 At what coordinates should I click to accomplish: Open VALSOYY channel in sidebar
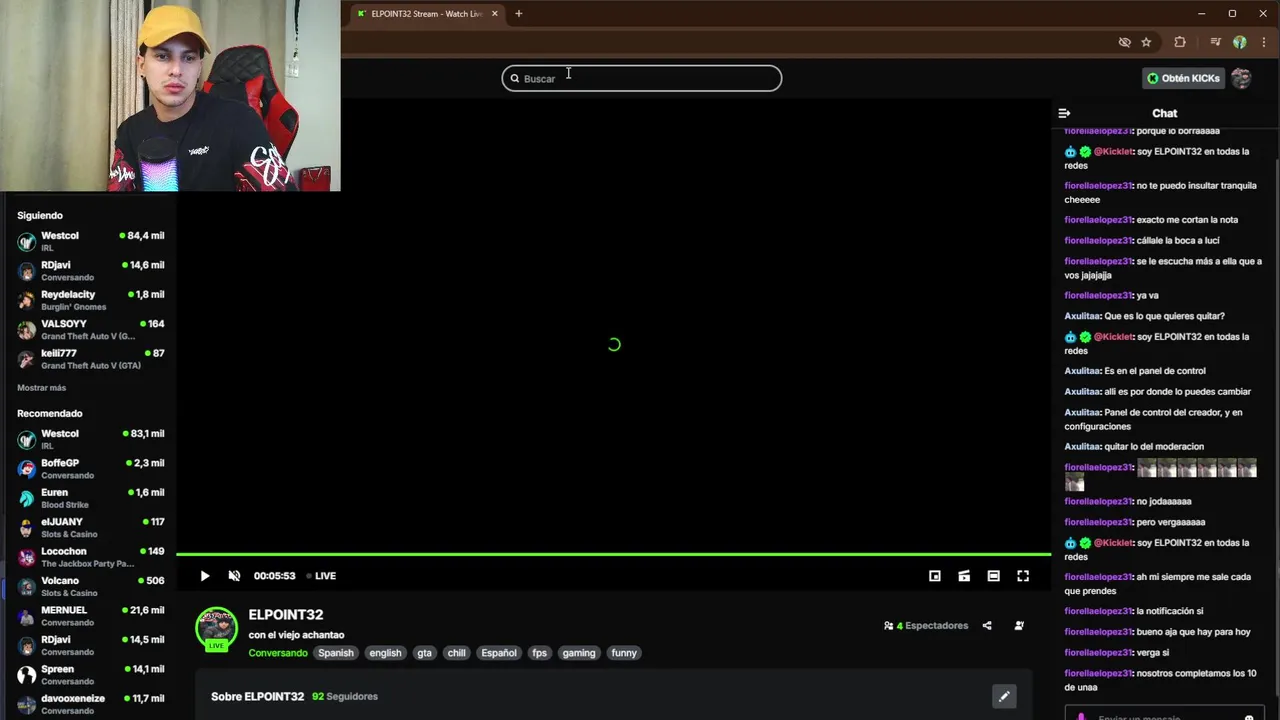[90, 330]
